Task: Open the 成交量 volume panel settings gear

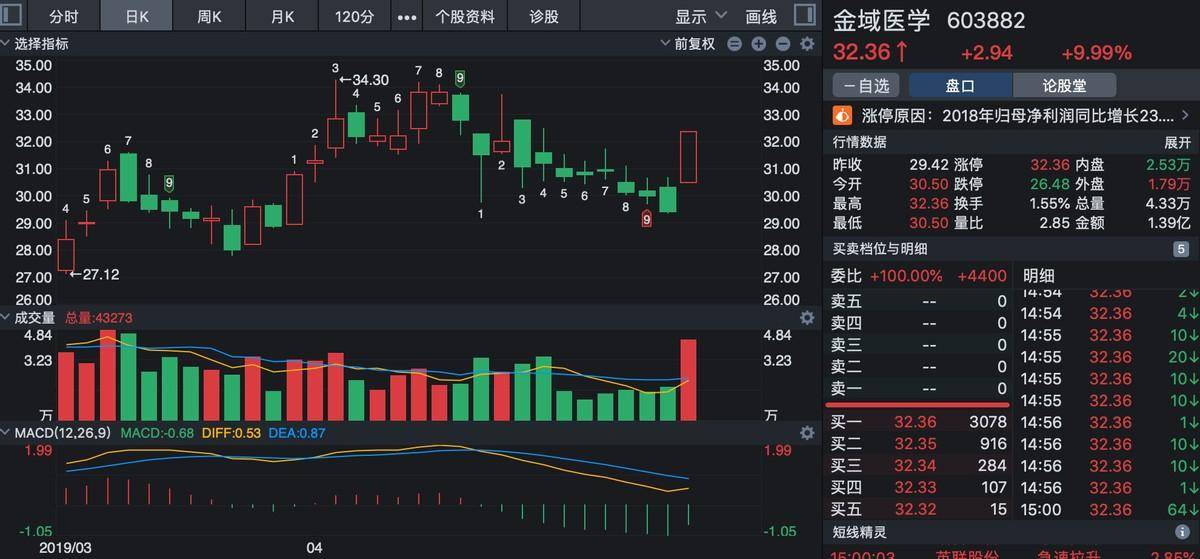Action: [807, 318]
